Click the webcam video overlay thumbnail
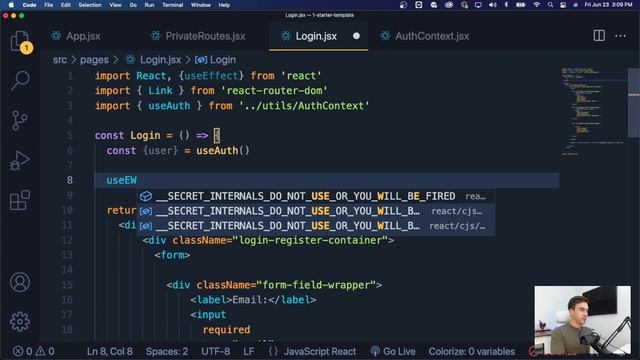640x360 pixels. 582,320
